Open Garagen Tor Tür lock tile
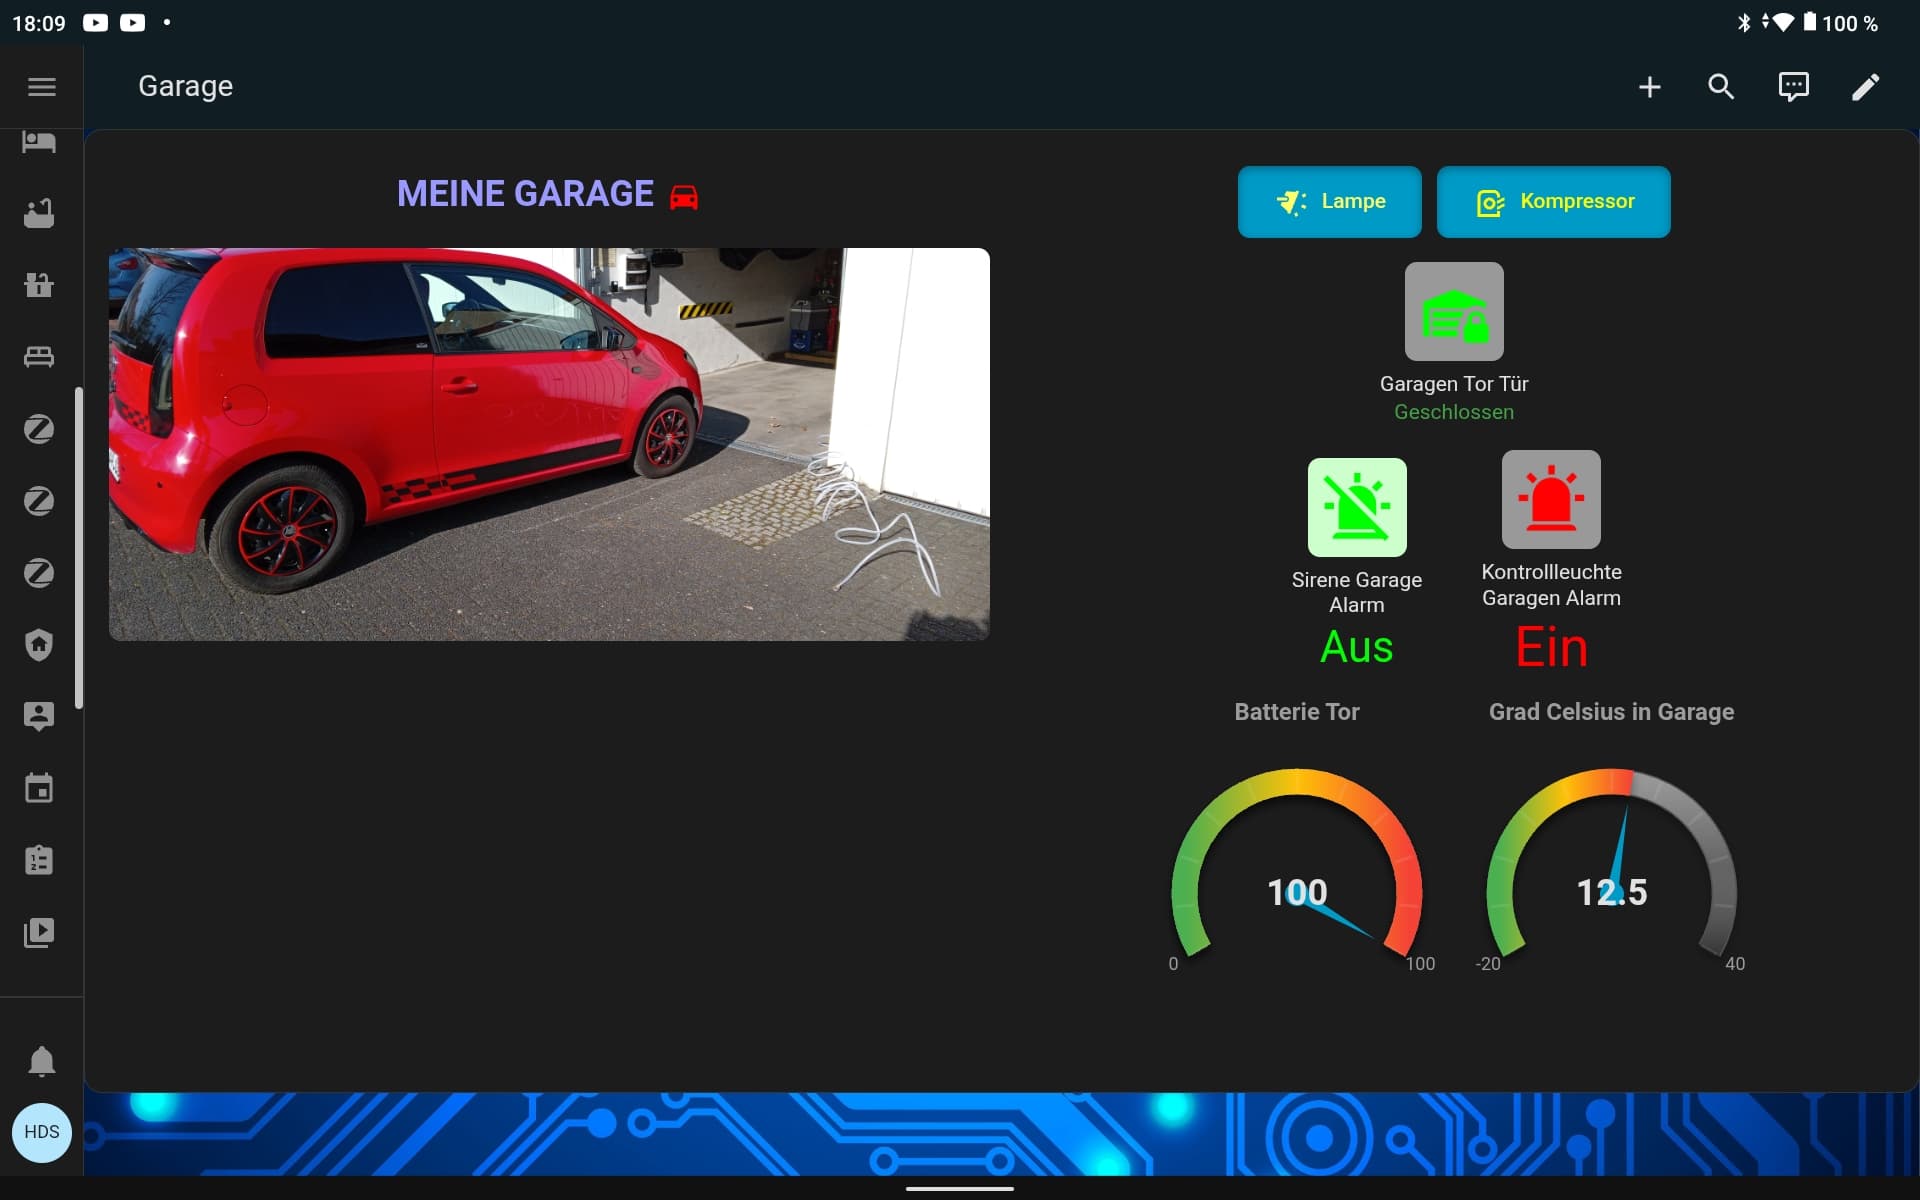The image size is (1920, 1200). tap(1453, 312)
